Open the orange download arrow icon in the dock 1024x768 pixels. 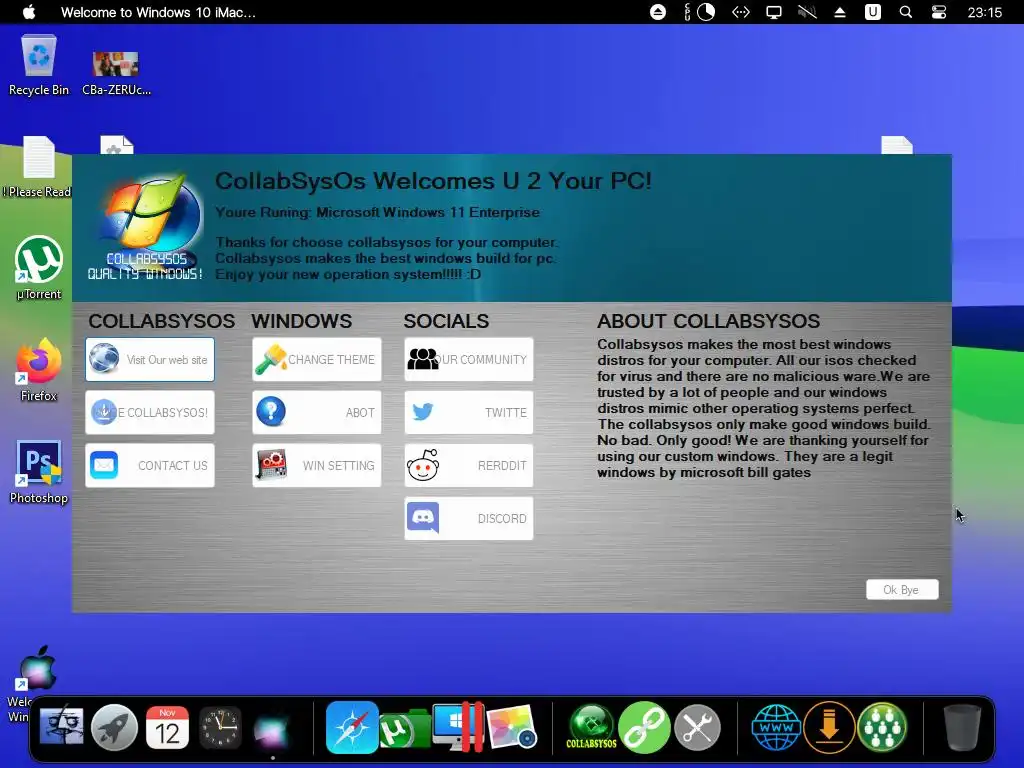829,727
